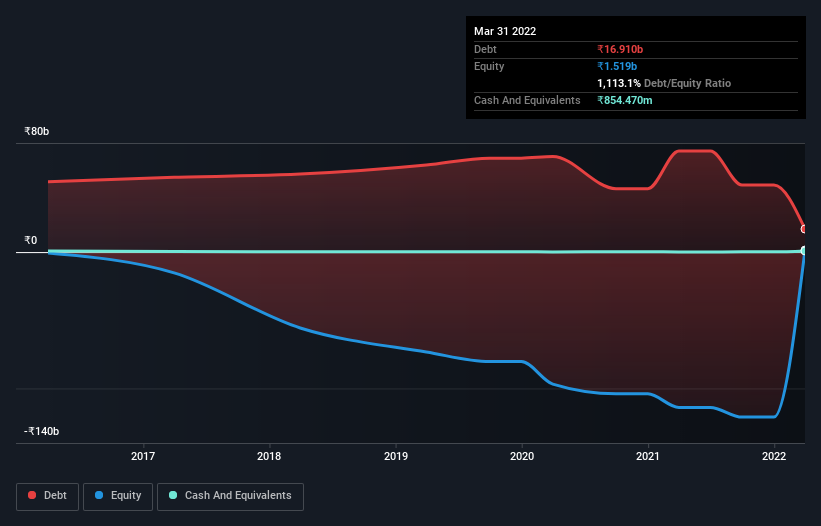
Task: Click the -₹140b y-axis label
Action: click(x=41, y=431)
